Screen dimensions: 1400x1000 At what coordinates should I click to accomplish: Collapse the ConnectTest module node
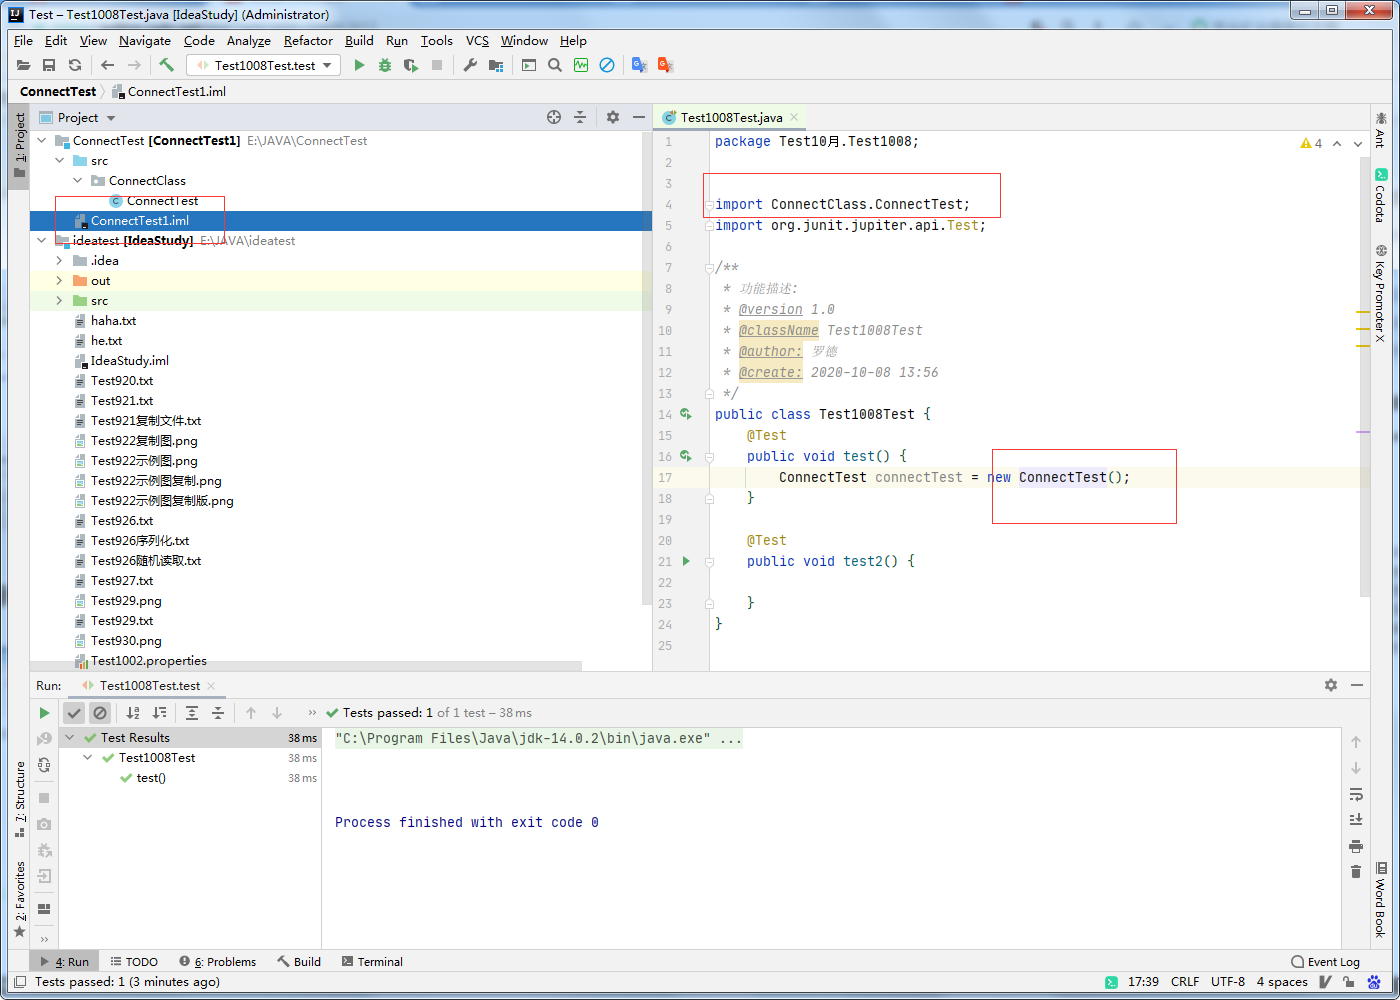pyautogui.click(x=42, y=141)
